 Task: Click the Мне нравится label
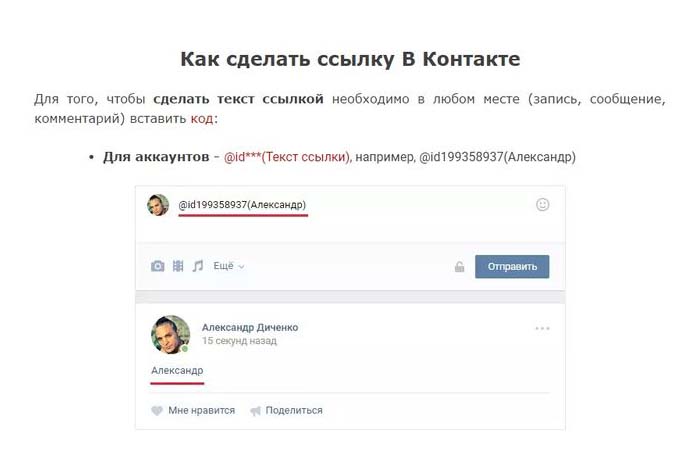point(201,411)
